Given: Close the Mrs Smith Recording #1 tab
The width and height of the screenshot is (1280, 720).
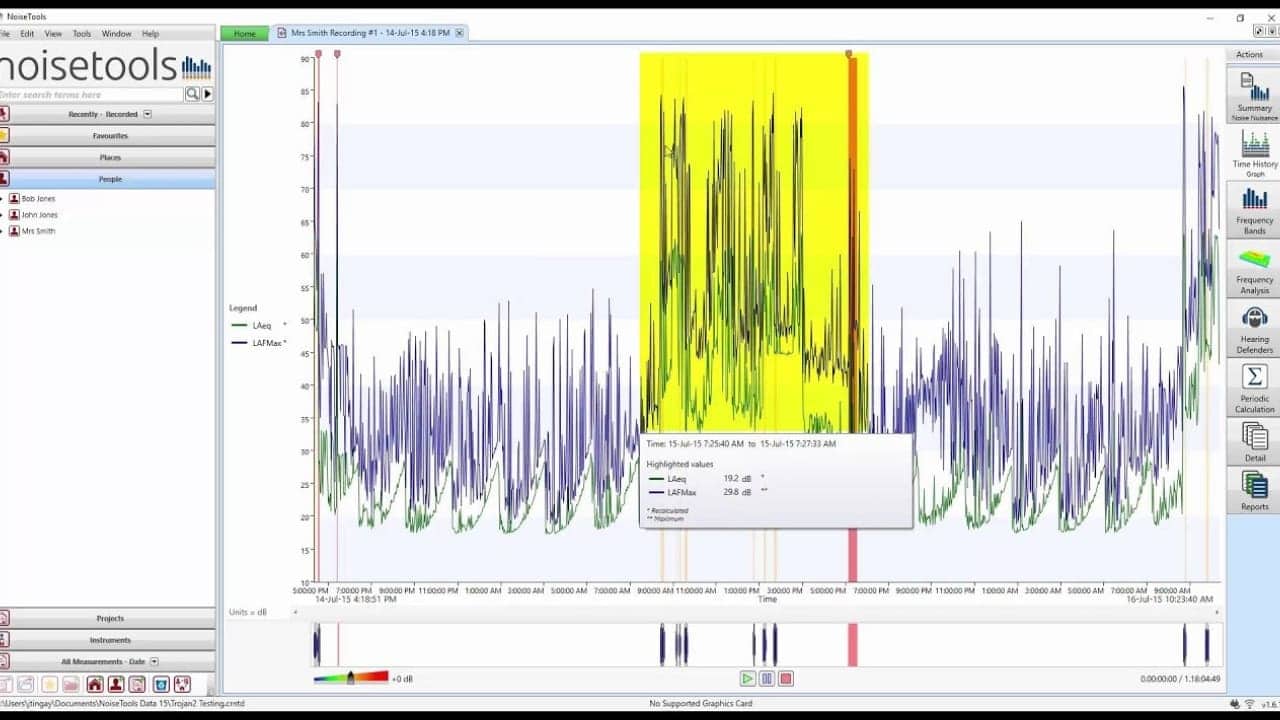Looking at the screenshot, I should tap(460, 33).
